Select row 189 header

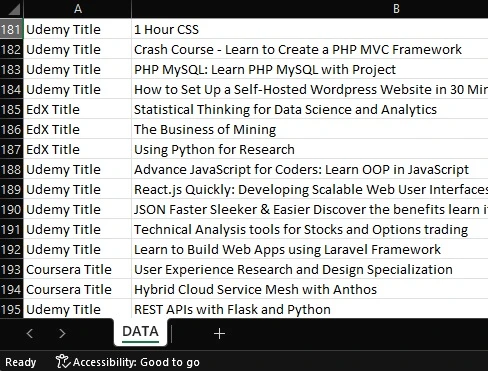11,189
